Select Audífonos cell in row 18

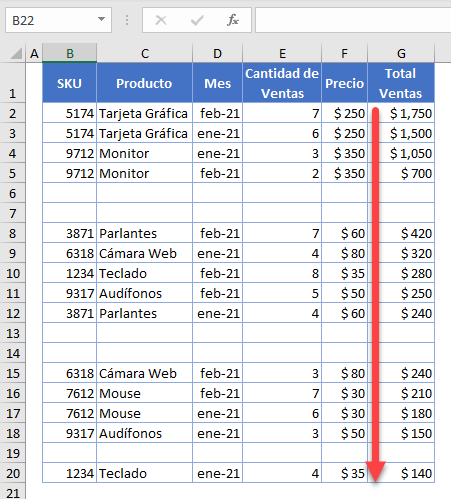144,433
